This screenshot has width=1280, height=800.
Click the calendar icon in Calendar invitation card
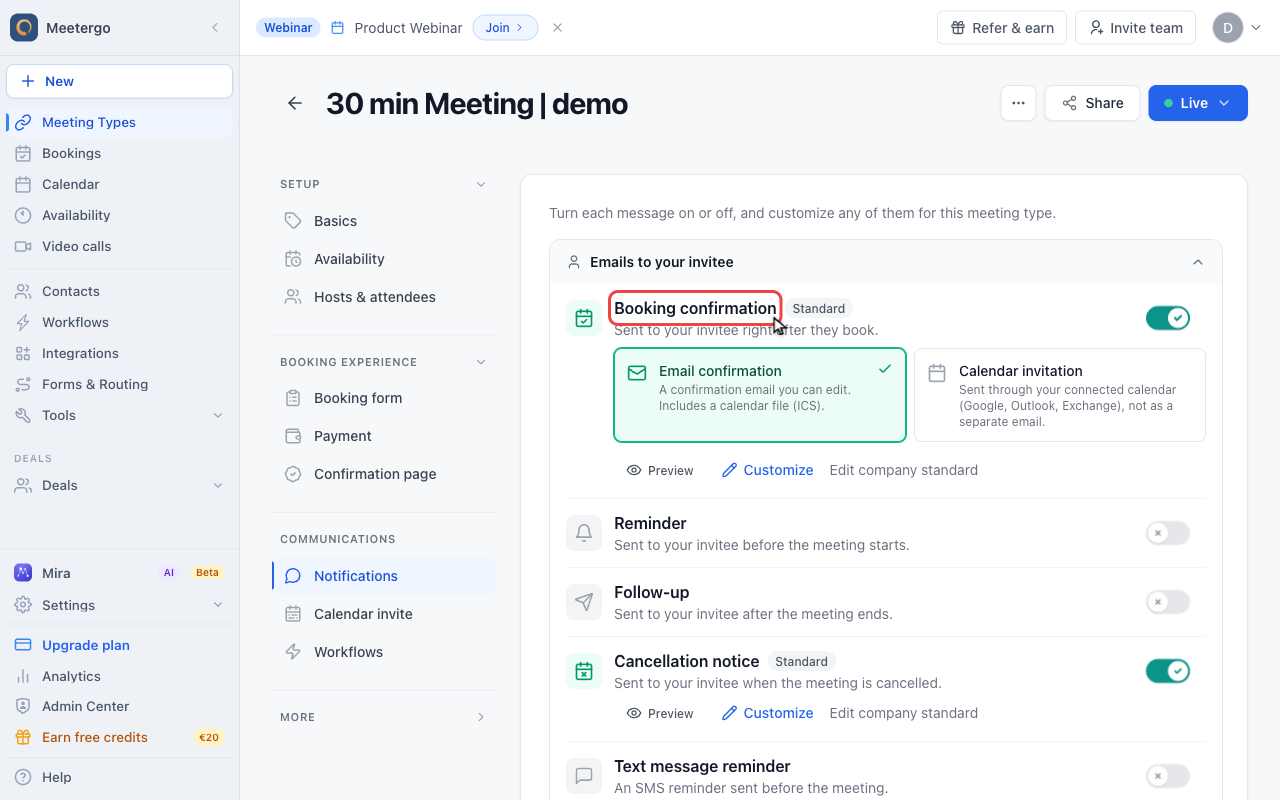click(937, 373)
